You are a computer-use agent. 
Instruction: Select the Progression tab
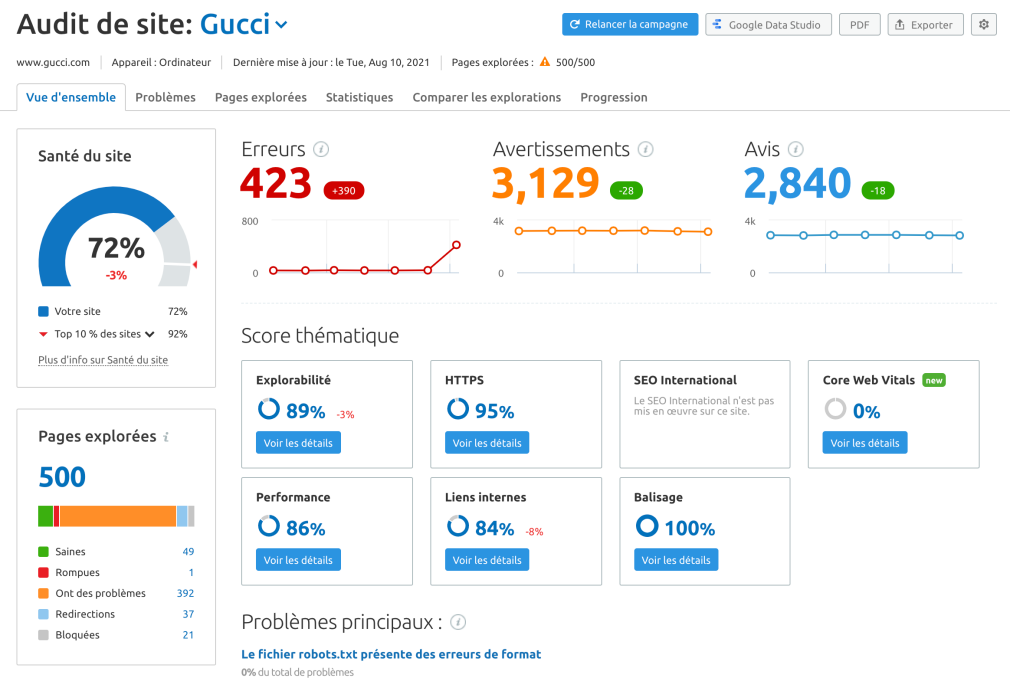coord(614,97)
